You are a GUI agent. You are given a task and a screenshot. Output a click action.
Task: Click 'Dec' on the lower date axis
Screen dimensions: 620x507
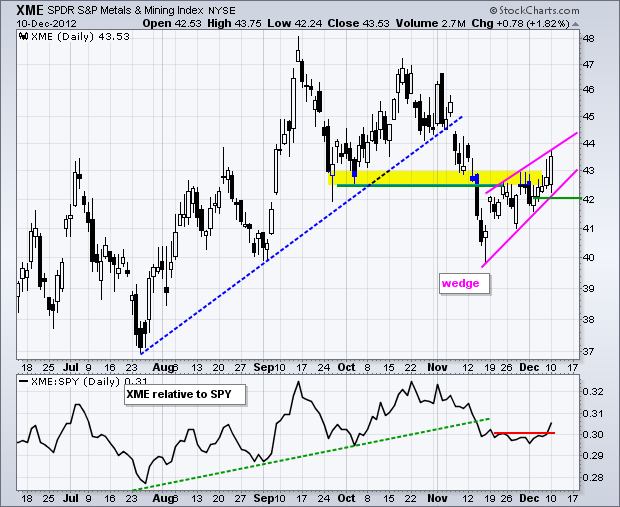coord(529,498)
